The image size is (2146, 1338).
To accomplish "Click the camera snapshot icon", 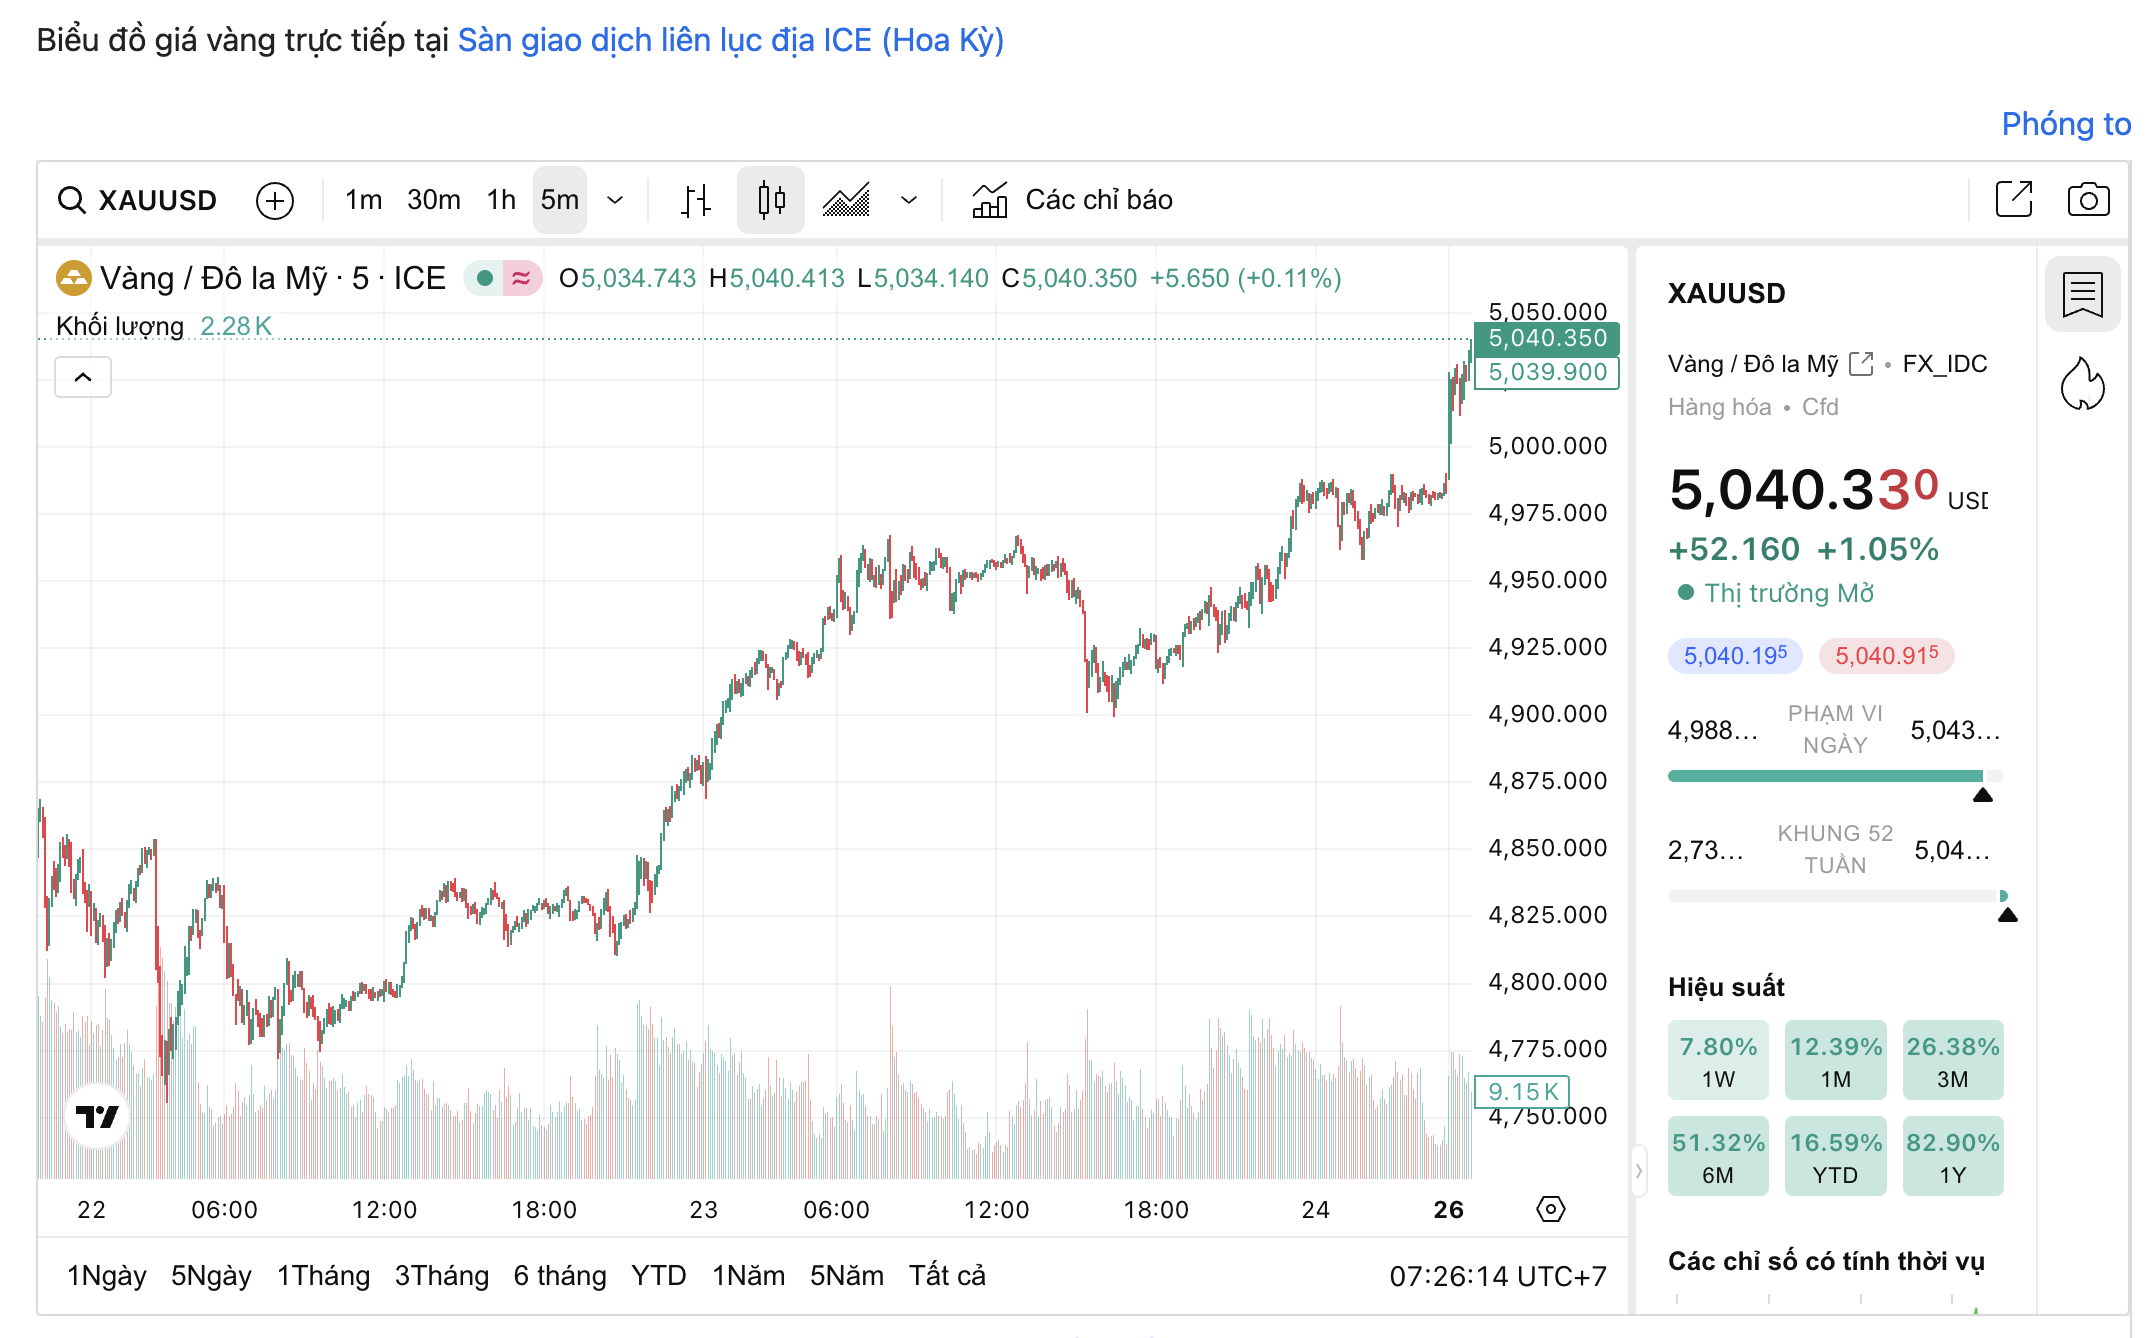I will click(2088, 200).
